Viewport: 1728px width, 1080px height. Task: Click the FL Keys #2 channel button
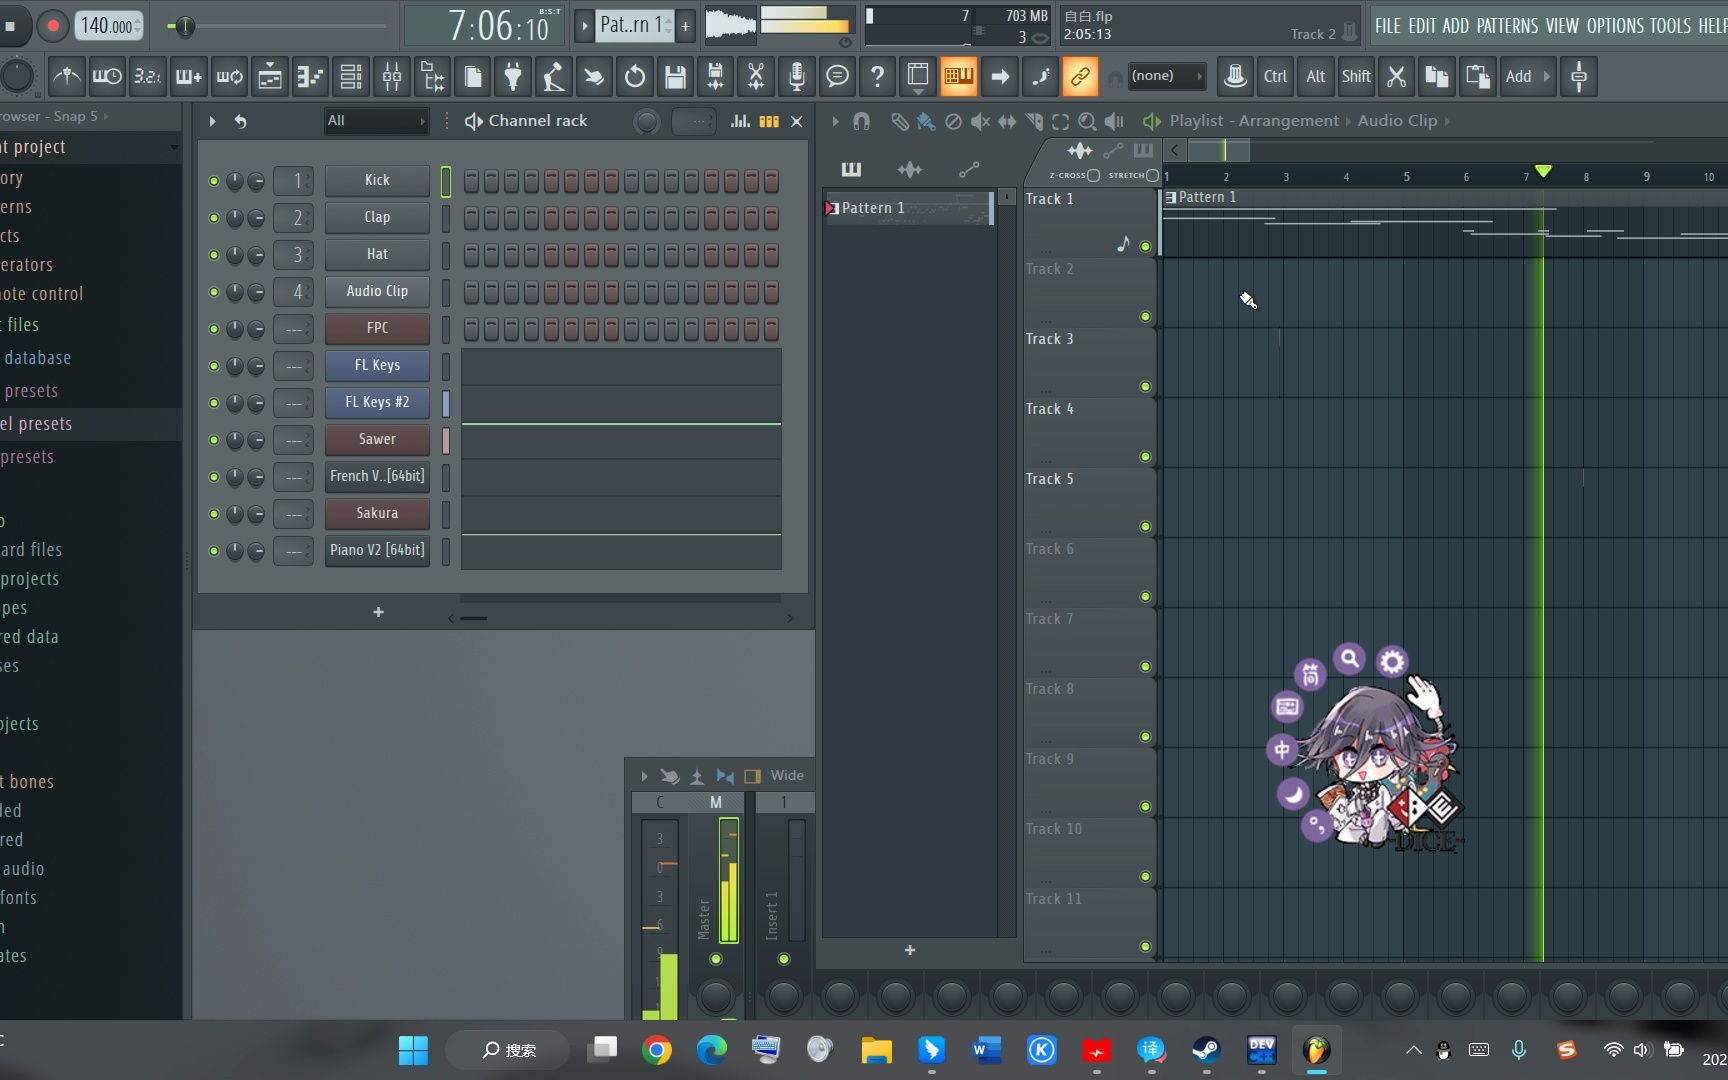(377, 403)
